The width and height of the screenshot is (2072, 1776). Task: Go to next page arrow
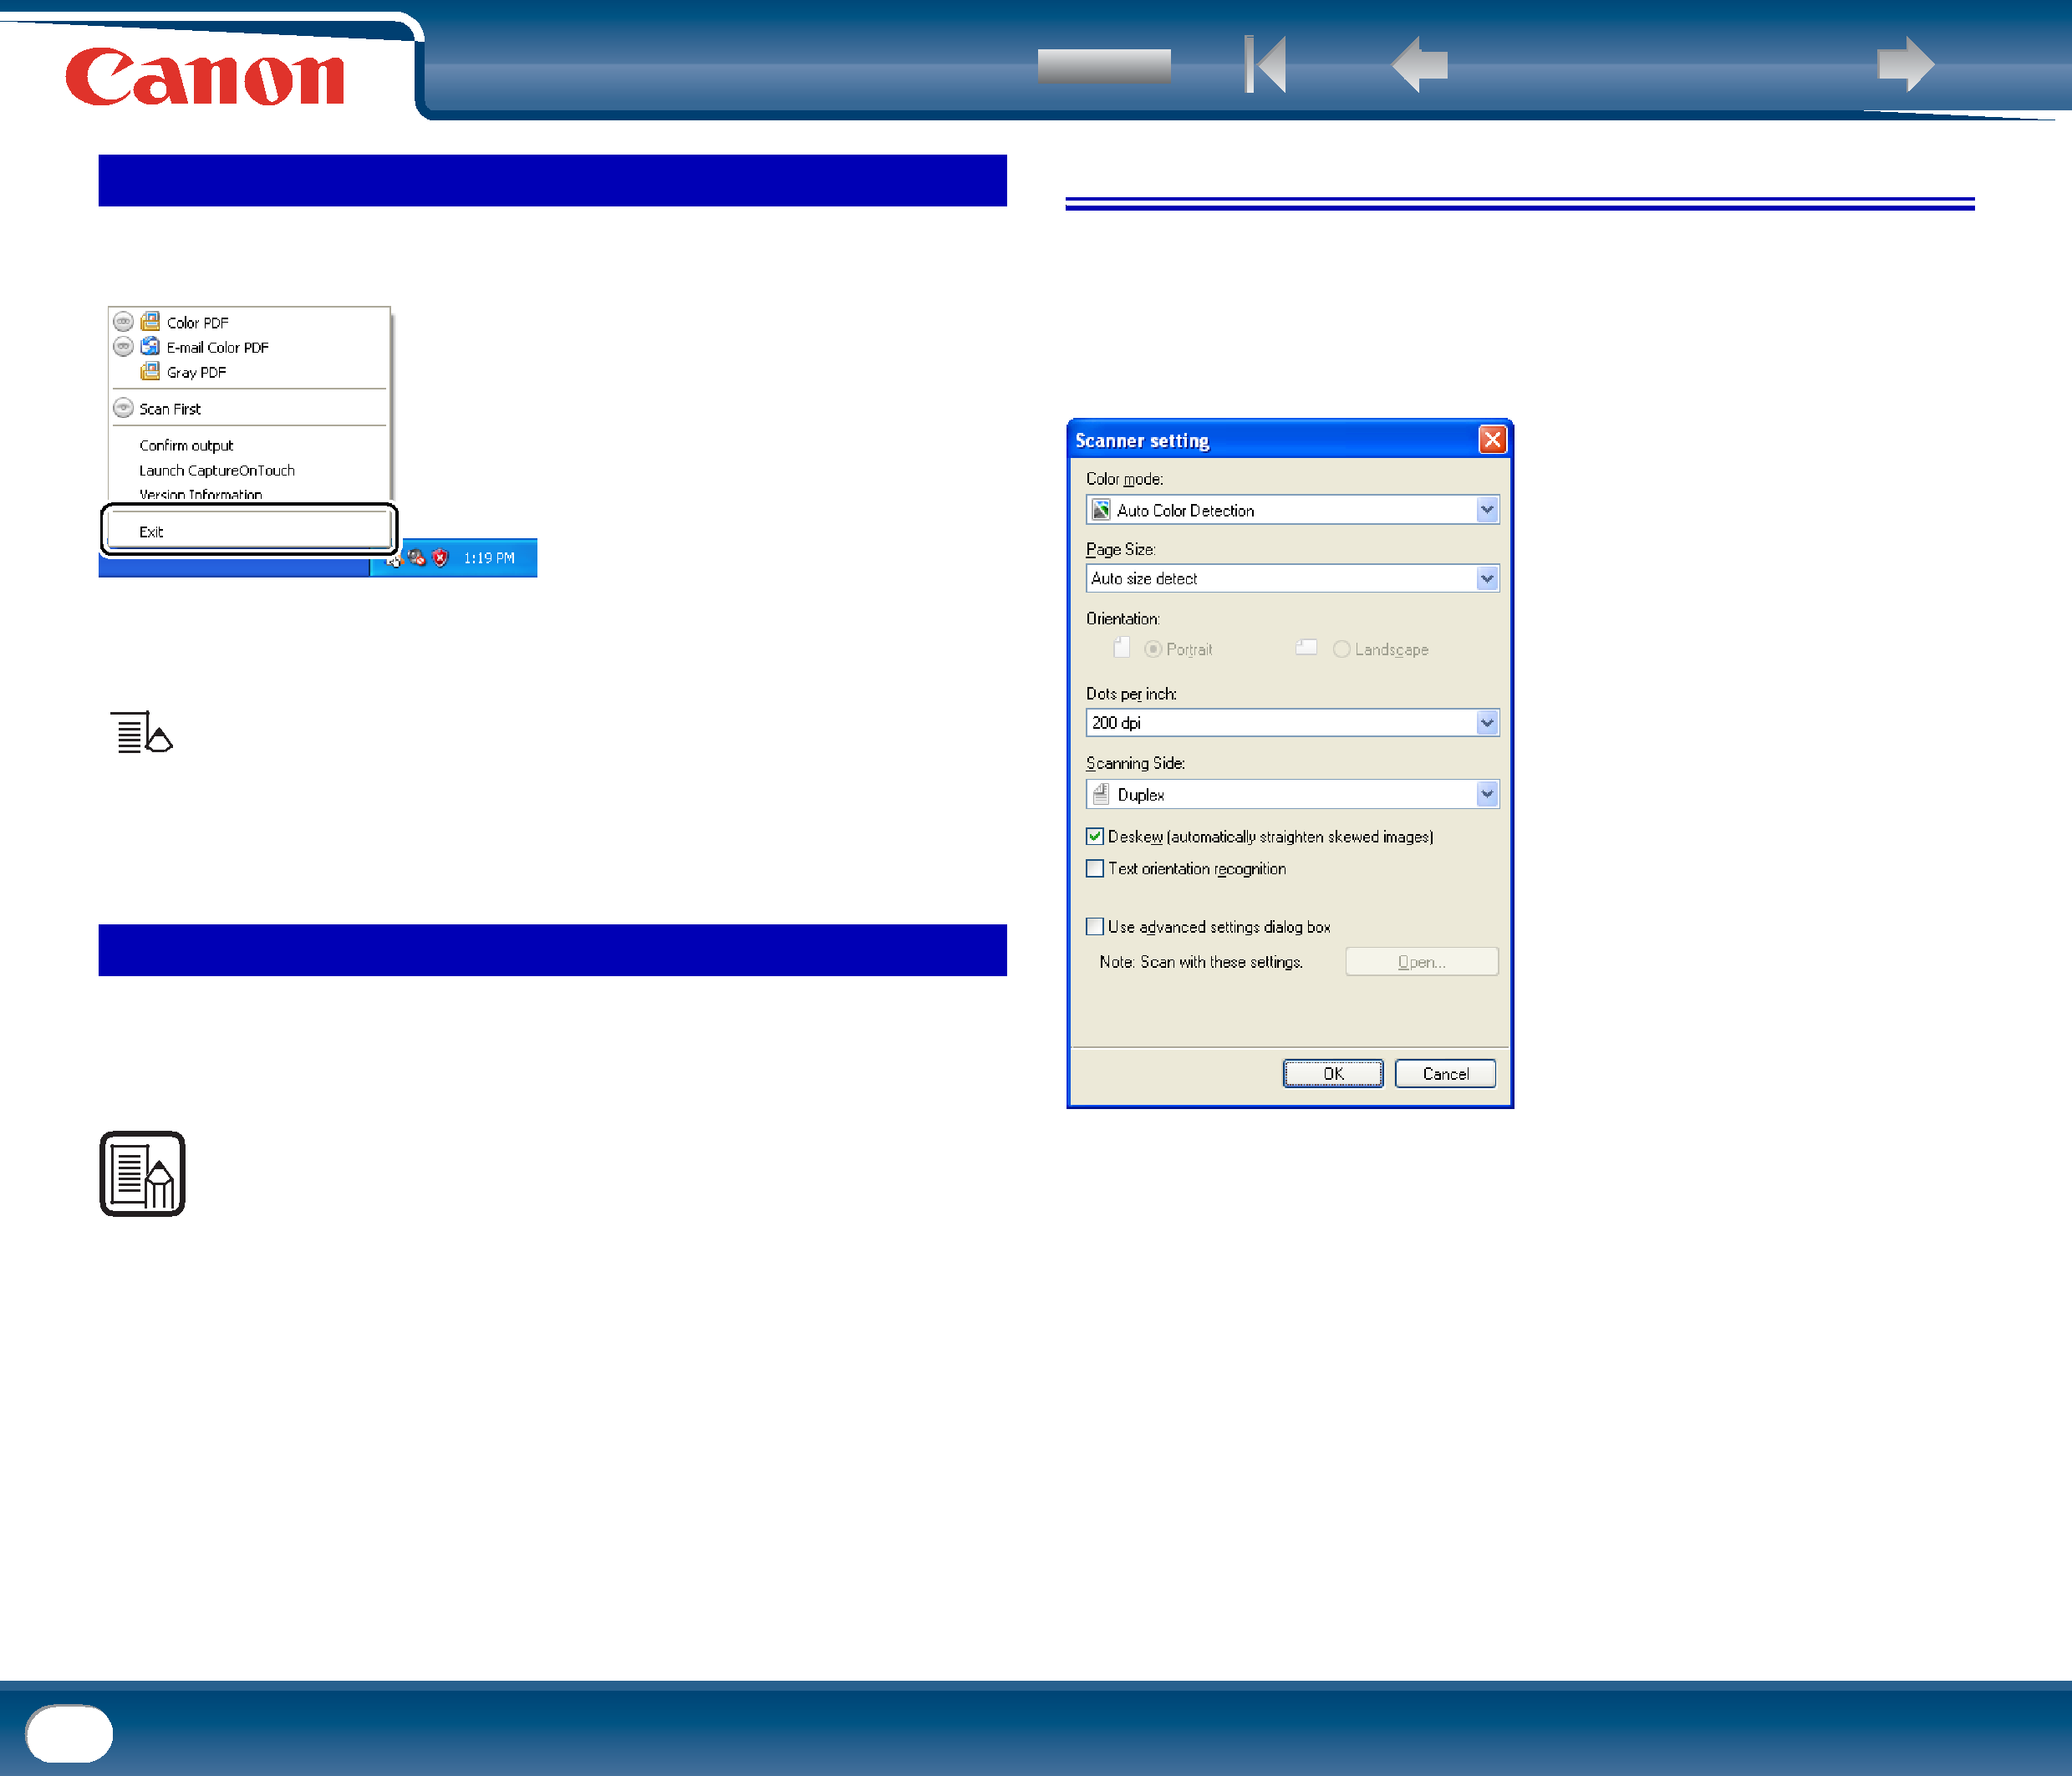(x=1906, y=64)
